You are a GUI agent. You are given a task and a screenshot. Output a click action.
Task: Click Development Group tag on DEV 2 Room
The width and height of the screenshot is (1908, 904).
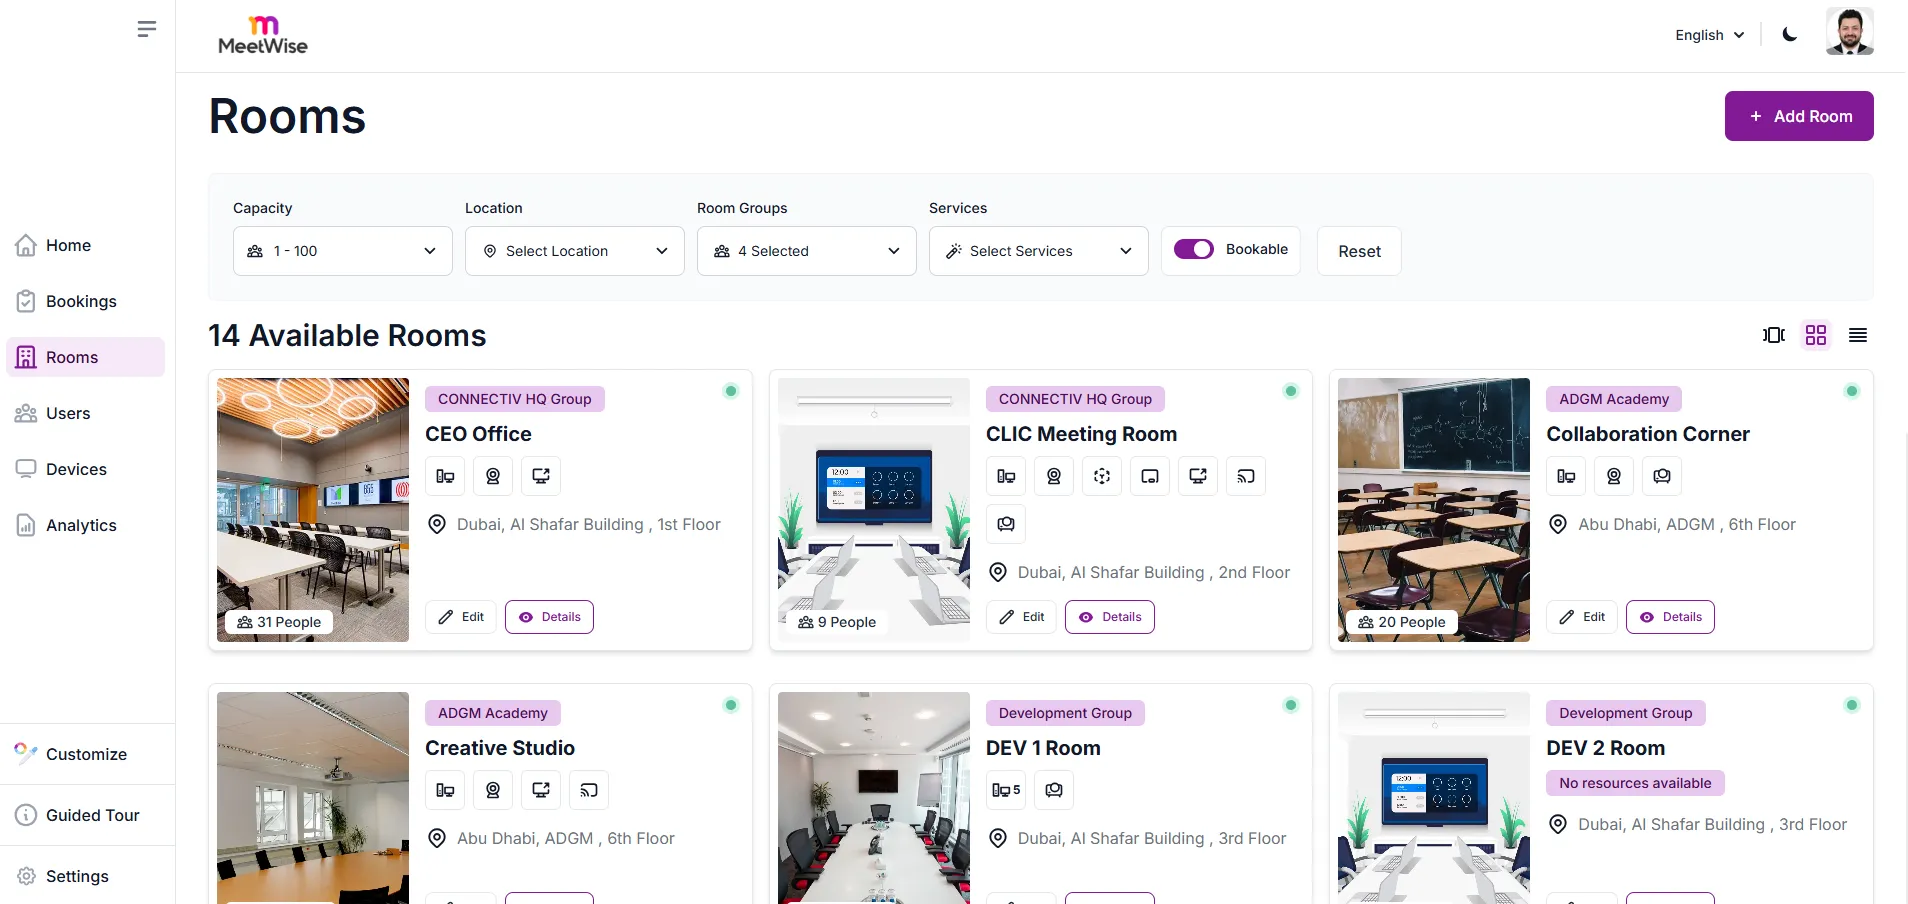pyautogui.click(x=1626, y=713)
